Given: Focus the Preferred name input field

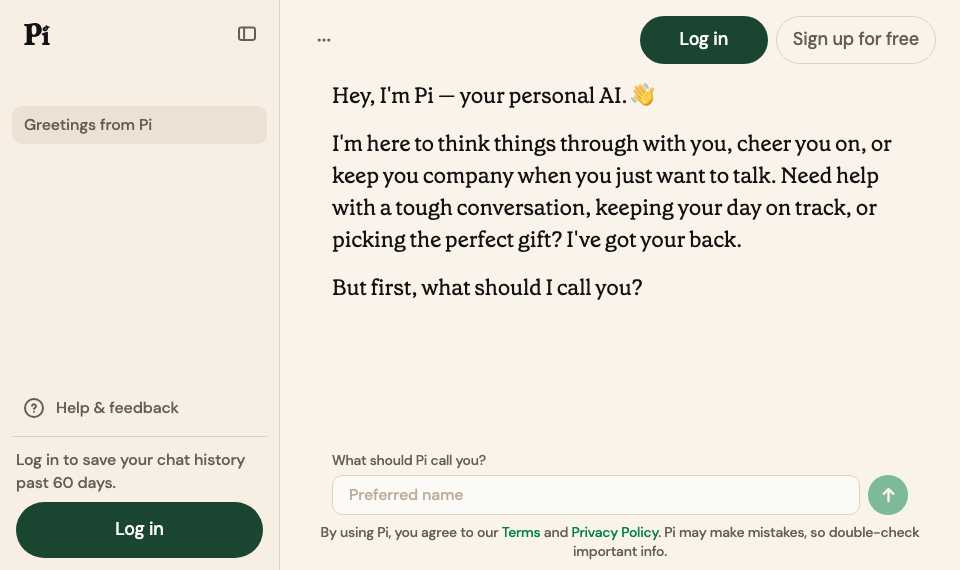Looking at the screenshot, I should [596, 495].
